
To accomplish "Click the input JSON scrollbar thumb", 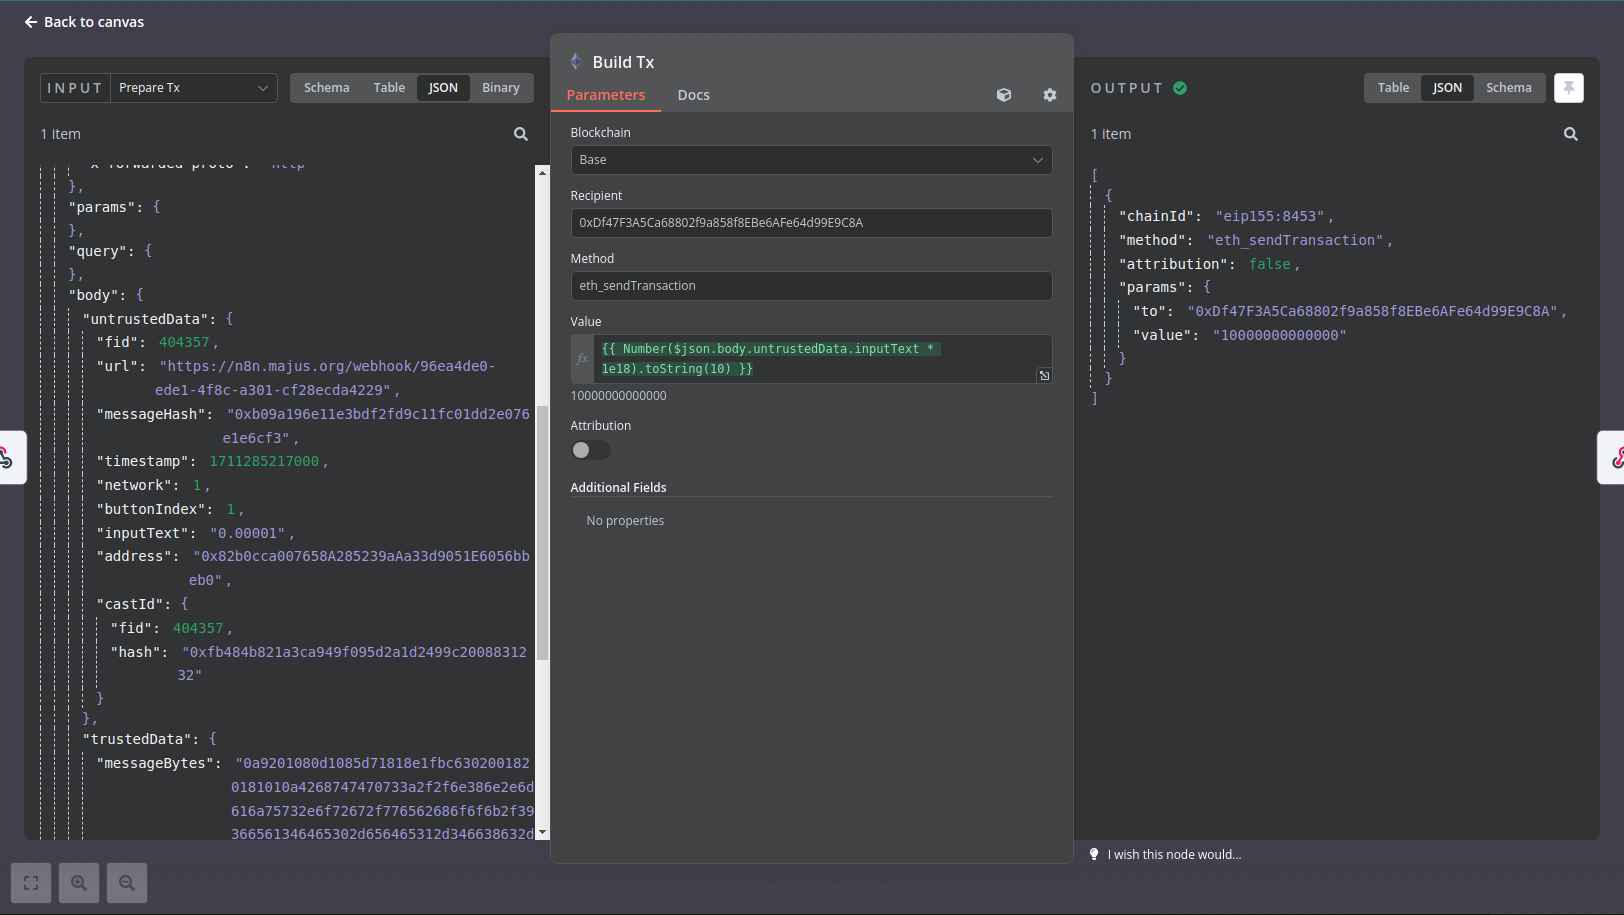I will [x=542, y=533].
